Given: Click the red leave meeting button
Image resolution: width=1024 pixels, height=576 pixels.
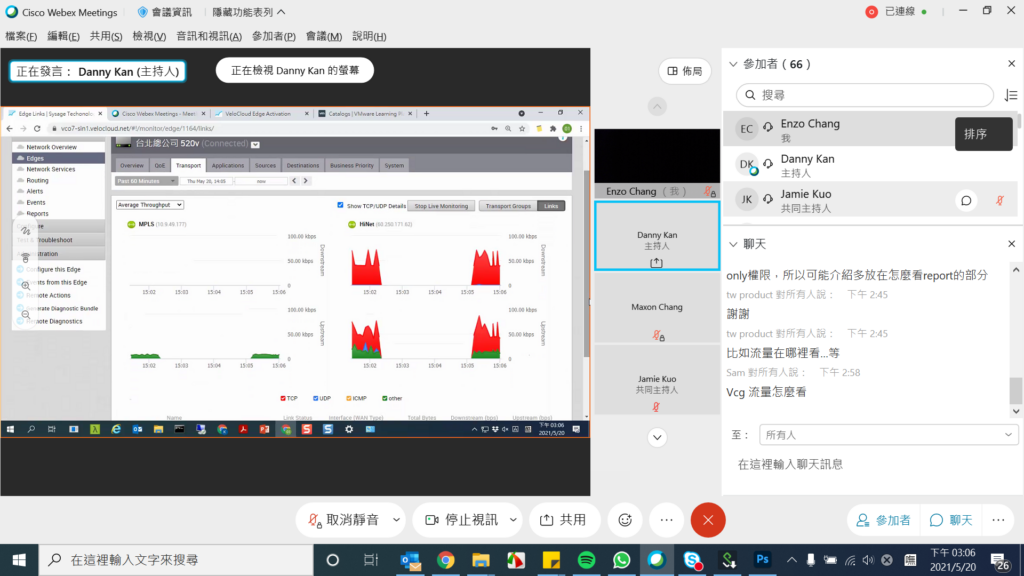Looking at the screenshot, I should tap(708, 520).
